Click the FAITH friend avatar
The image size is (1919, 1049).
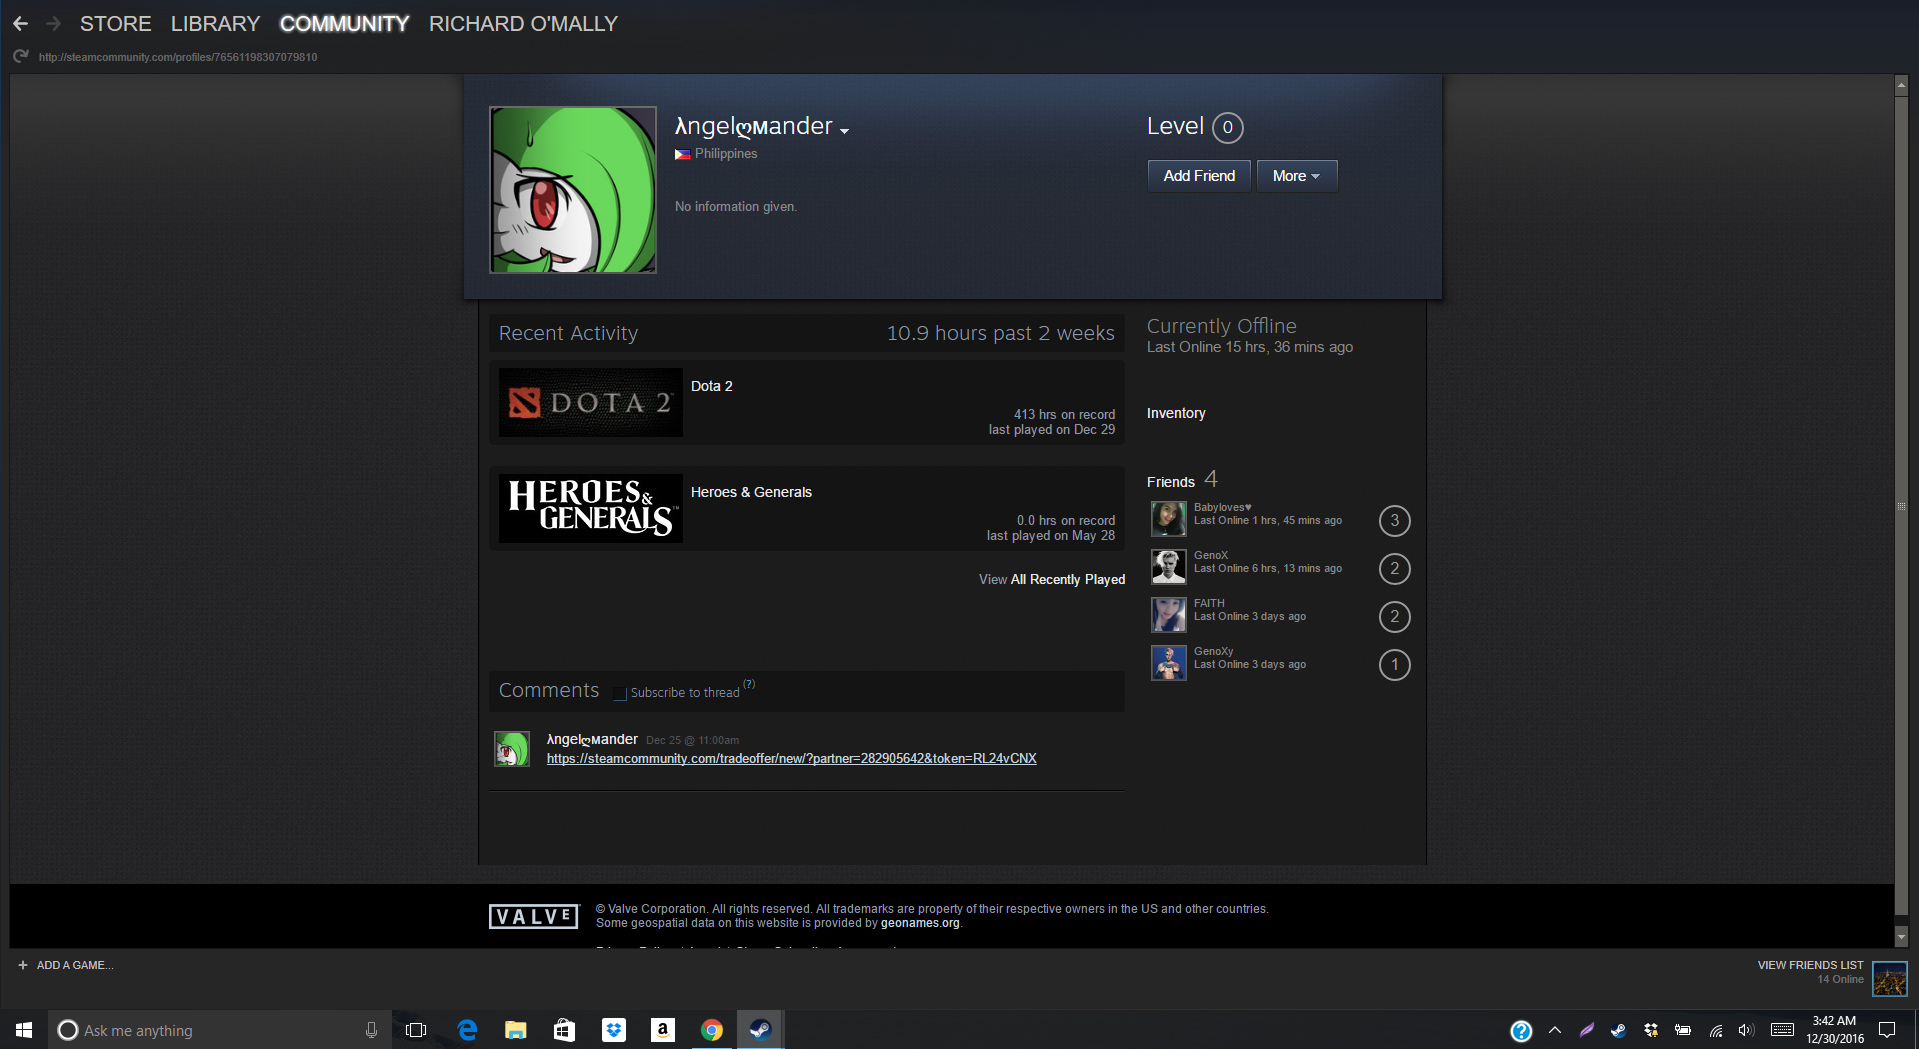point(1168,615)
